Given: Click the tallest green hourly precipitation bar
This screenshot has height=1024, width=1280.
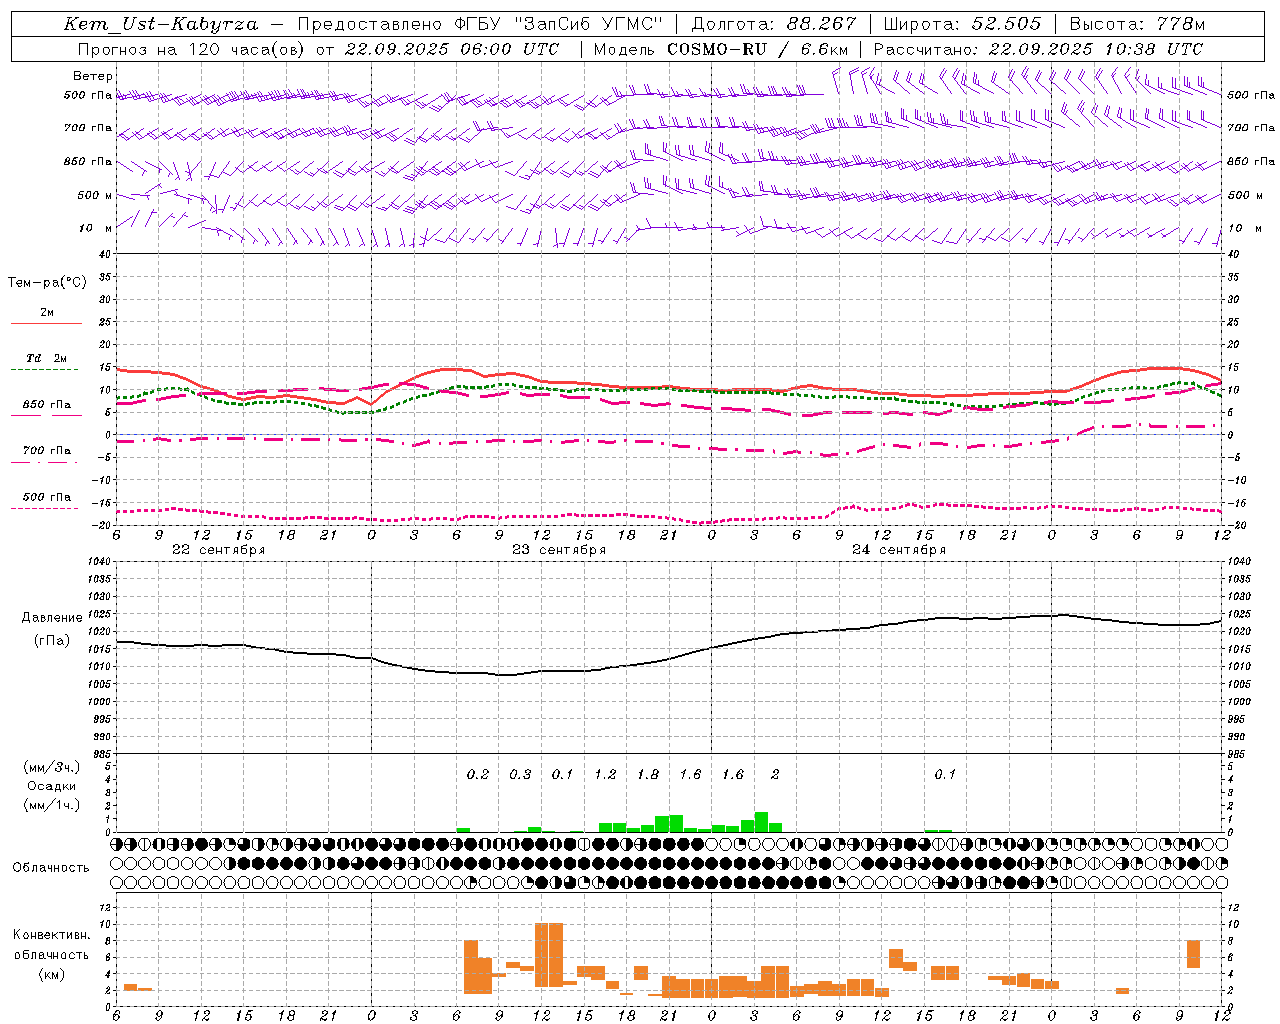Looking at the screenshot, I should (761, 822).
